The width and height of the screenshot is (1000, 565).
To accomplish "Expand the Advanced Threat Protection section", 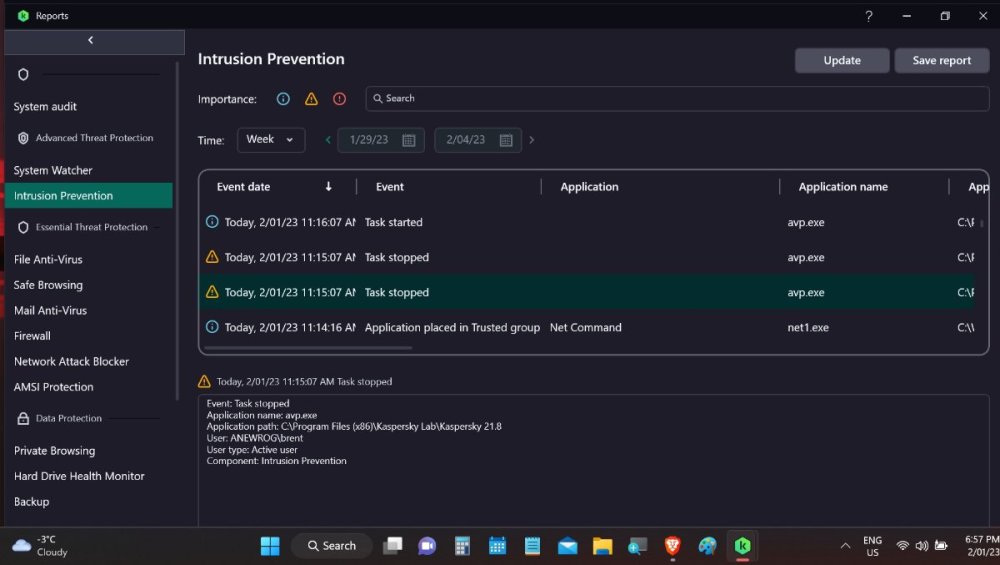I will 94,138.
